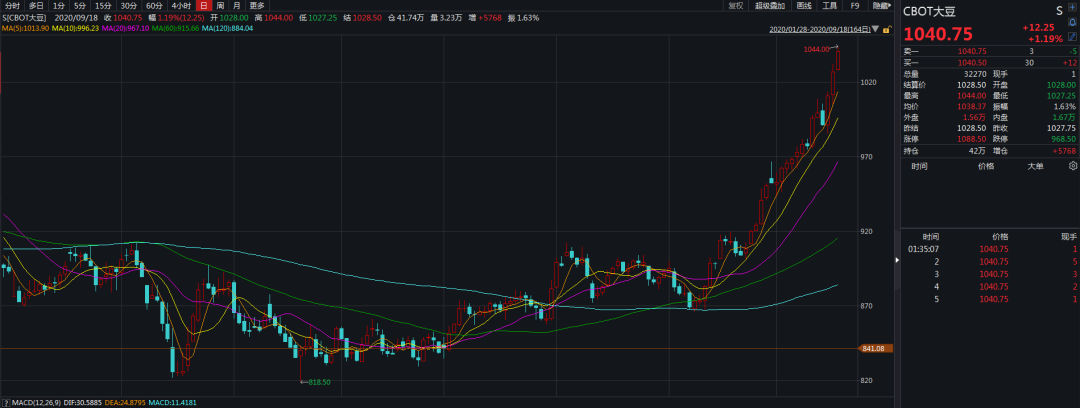
Task: Click the F9 button
Action: click(855, 6)
